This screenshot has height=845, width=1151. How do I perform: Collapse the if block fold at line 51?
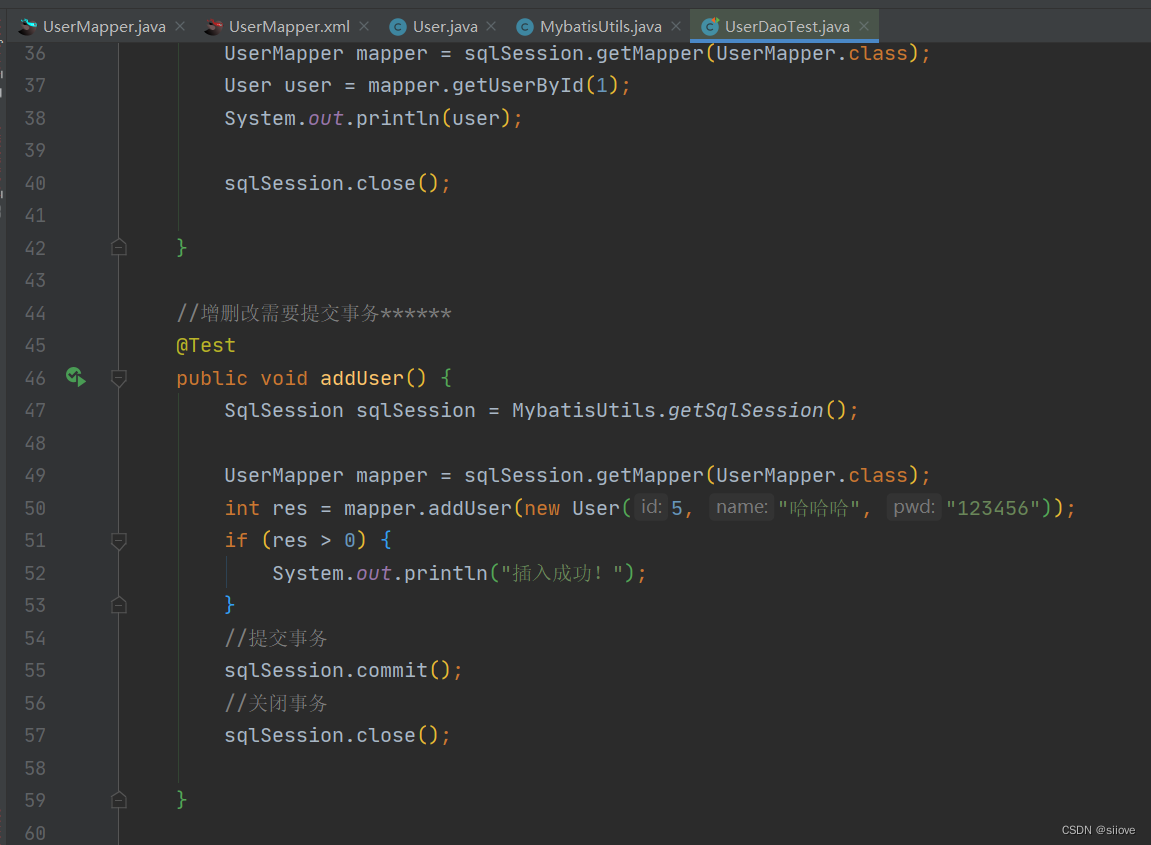click(118, 541)
